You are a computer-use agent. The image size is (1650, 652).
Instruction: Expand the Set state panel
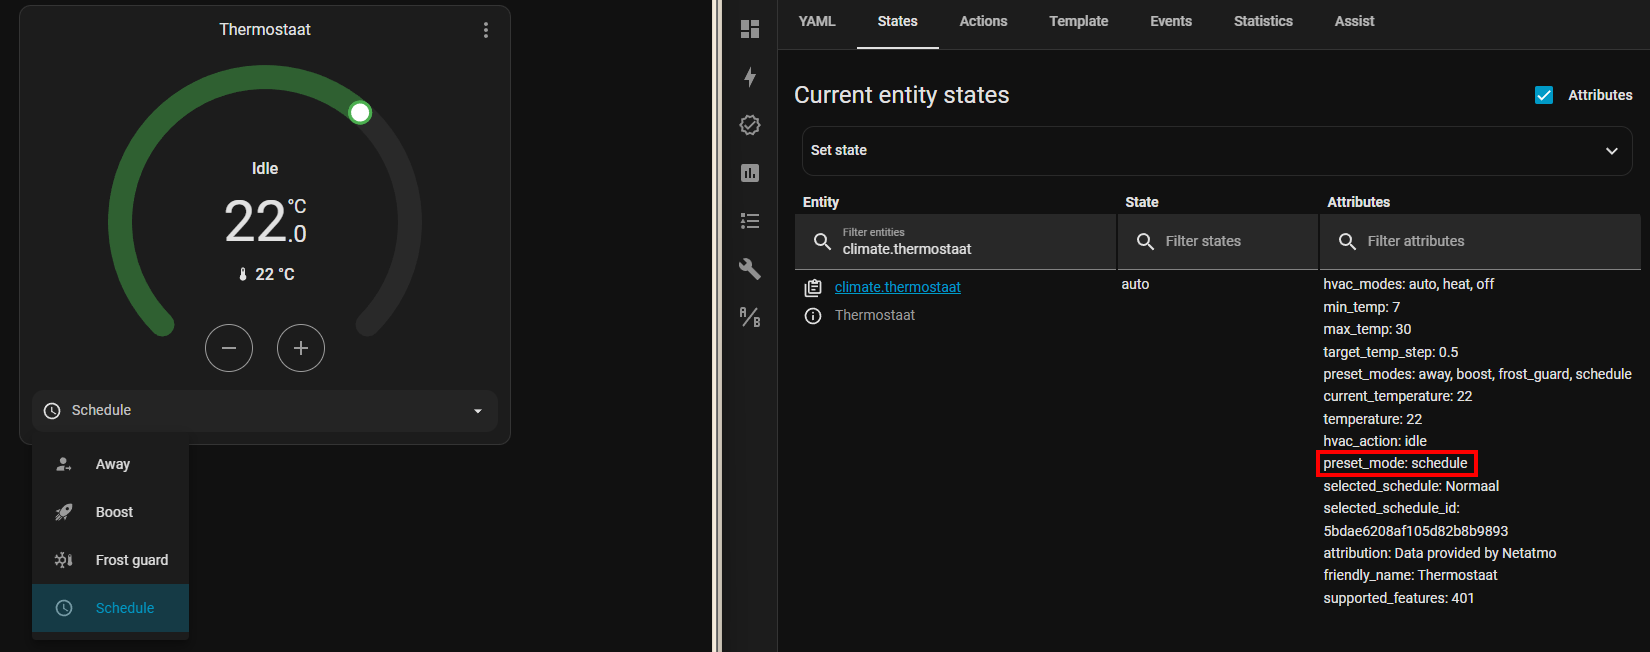coord(1216,151)
